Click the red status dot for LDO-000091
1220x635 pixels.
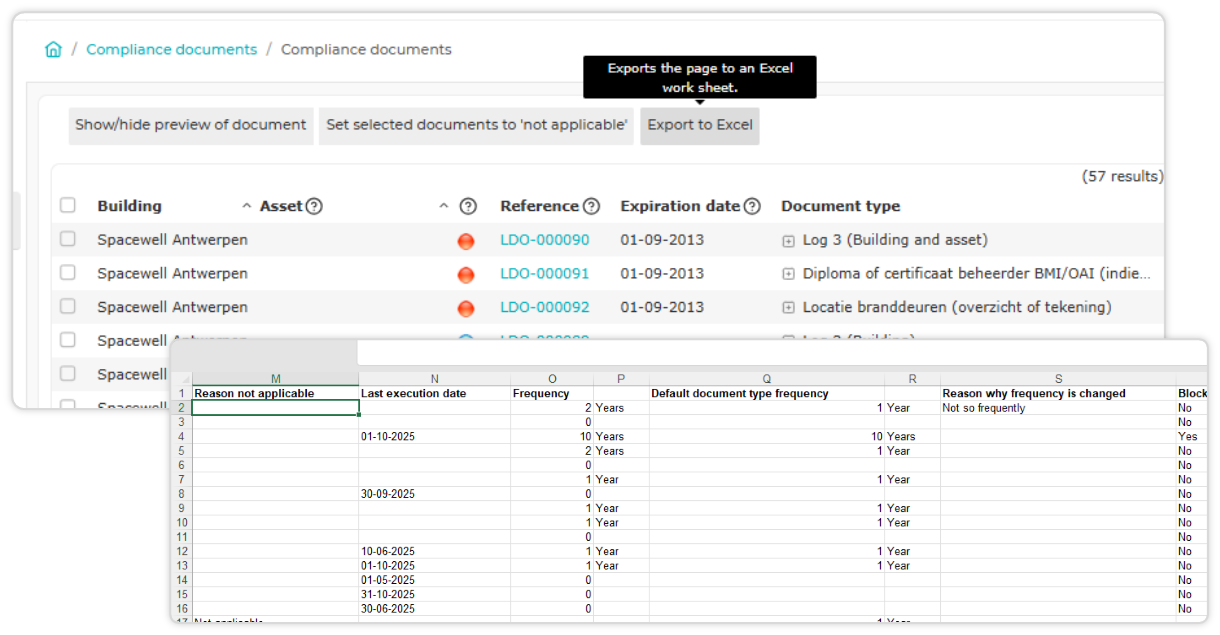pos(466,274)
